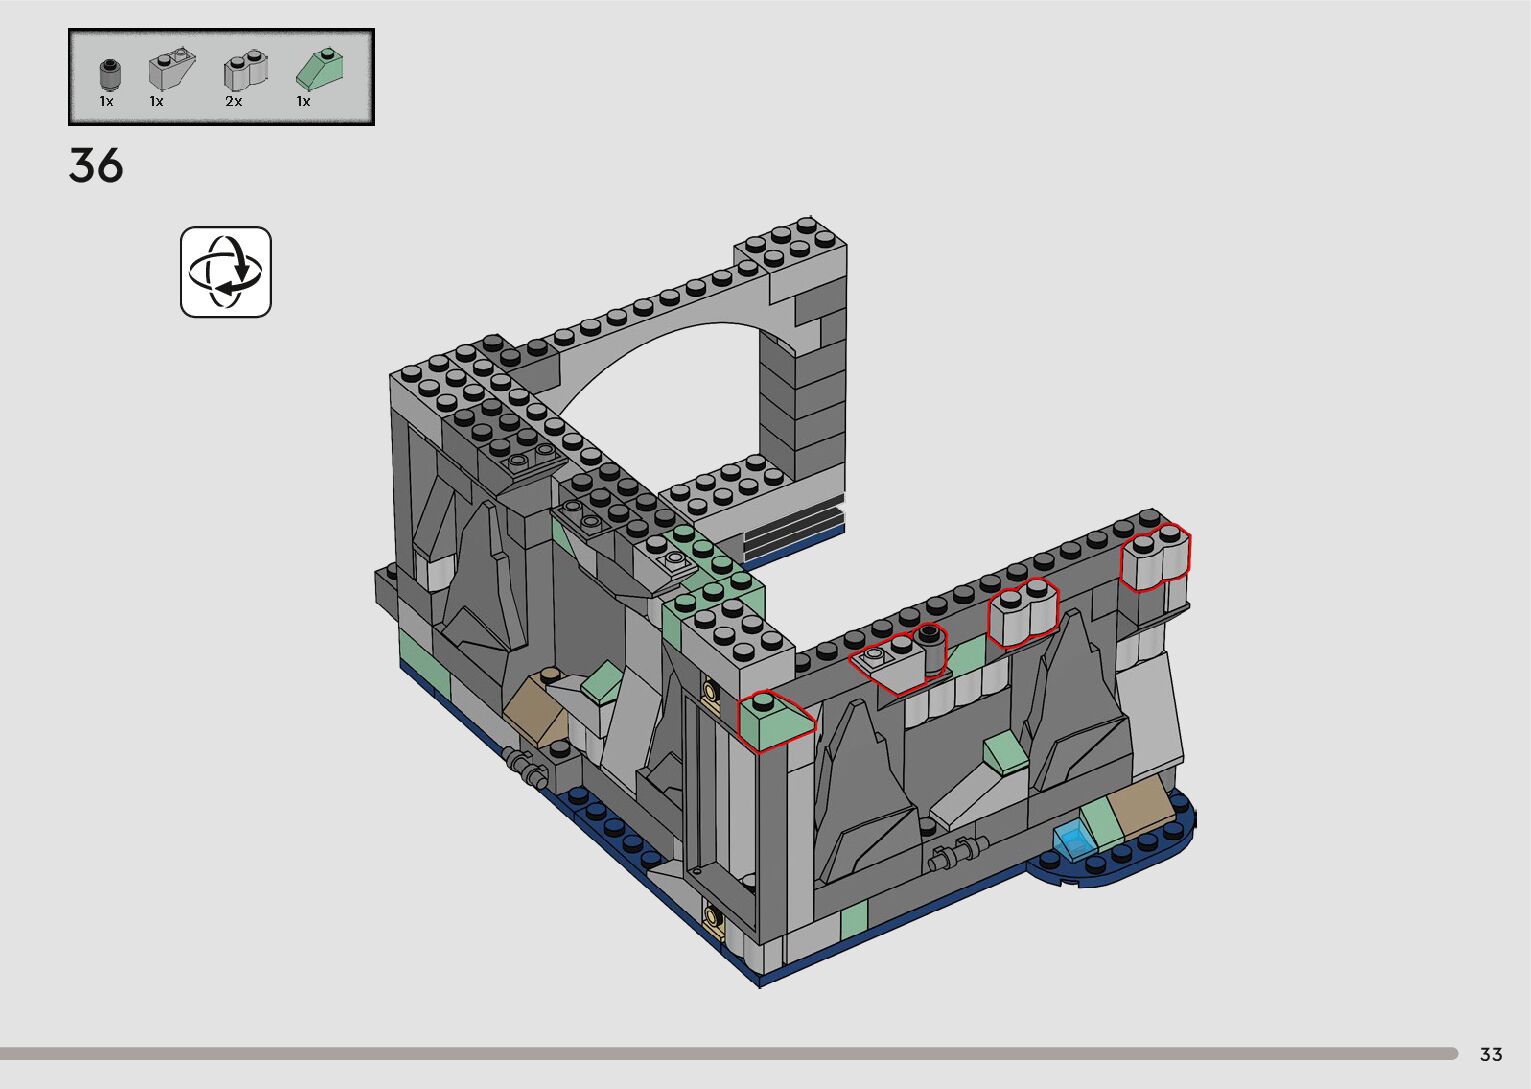Click the red-outlined sand green slope on wall corner
The image size is (1531, 1089).
775,722
